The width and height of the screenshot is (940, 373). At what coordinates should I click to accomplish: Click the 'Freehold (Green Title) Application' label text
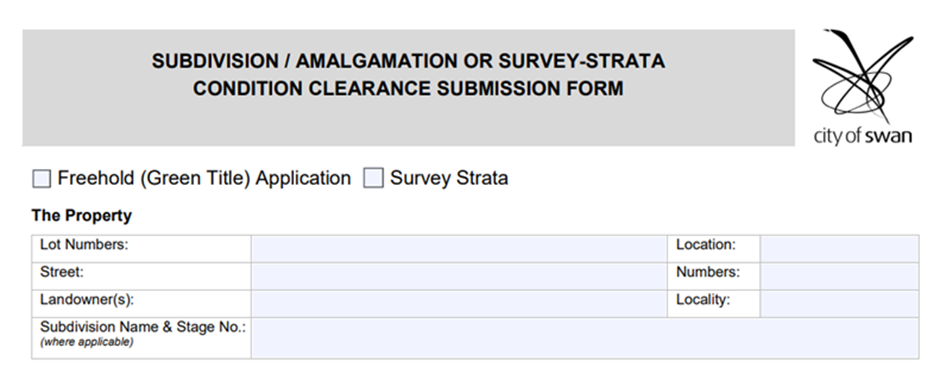pyautogui.click(x=204, y=178)
